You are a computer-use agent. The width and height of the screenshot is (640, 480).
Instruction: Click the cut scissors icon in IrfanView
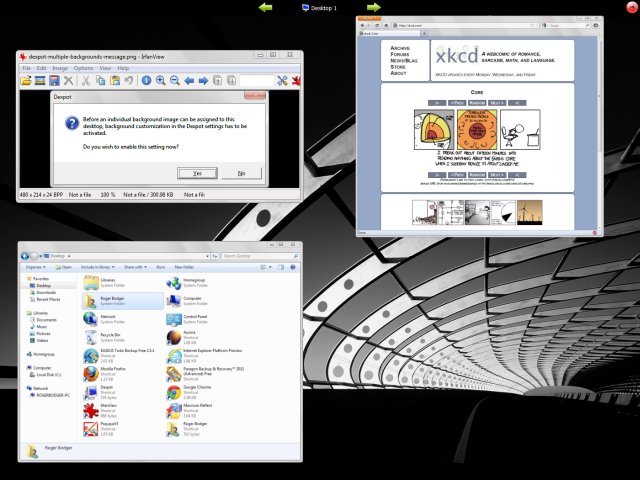coord(87,80)
